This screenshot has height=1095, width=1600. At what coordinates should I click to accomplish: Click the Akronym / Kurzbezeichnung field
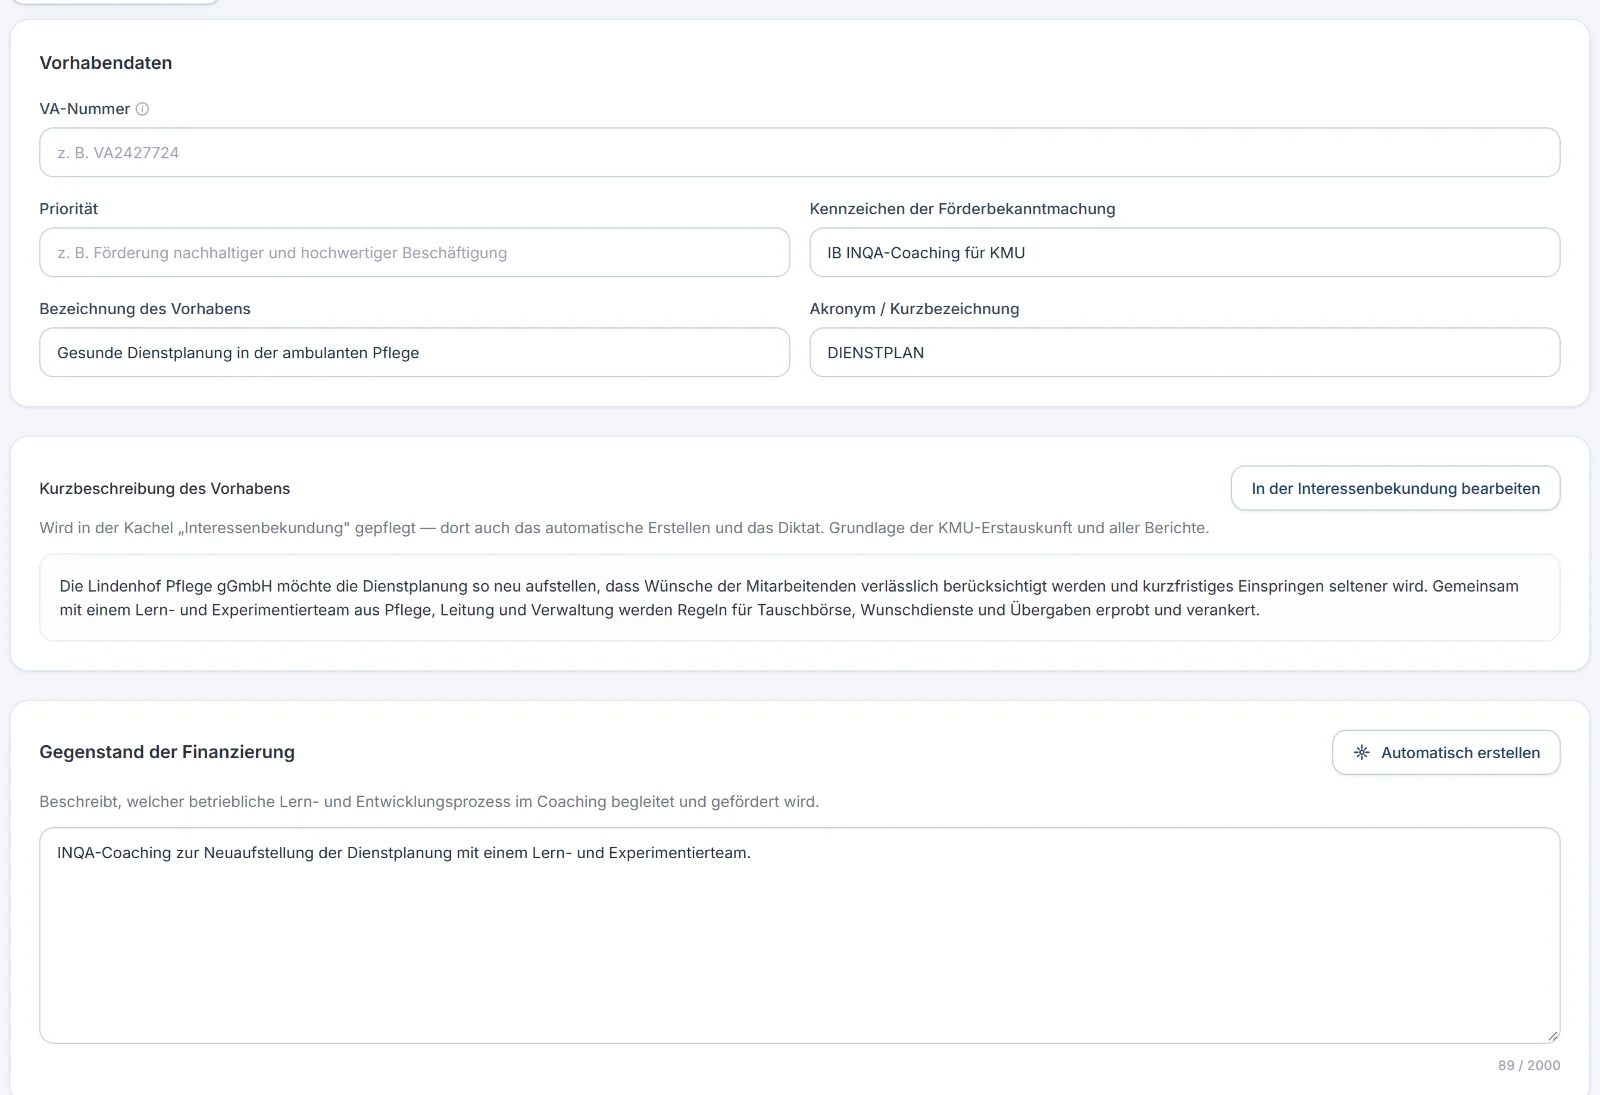[1185, 352]
